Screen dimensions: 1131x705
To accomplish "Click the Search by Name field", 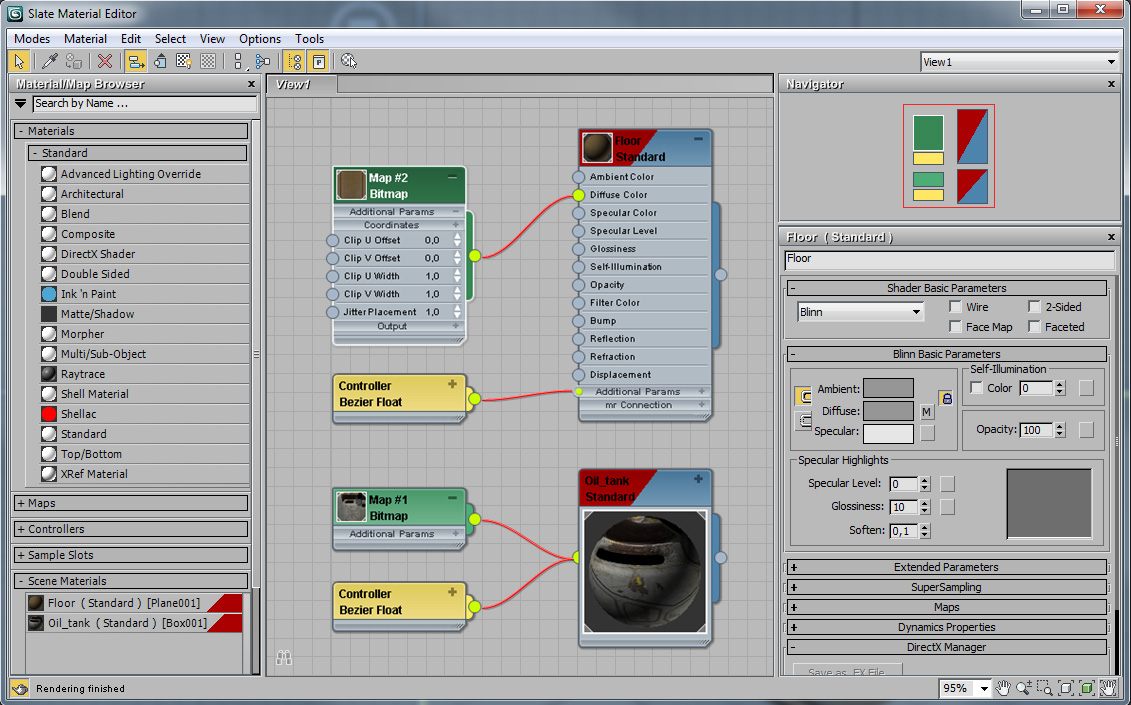I will tap(144, 103).
